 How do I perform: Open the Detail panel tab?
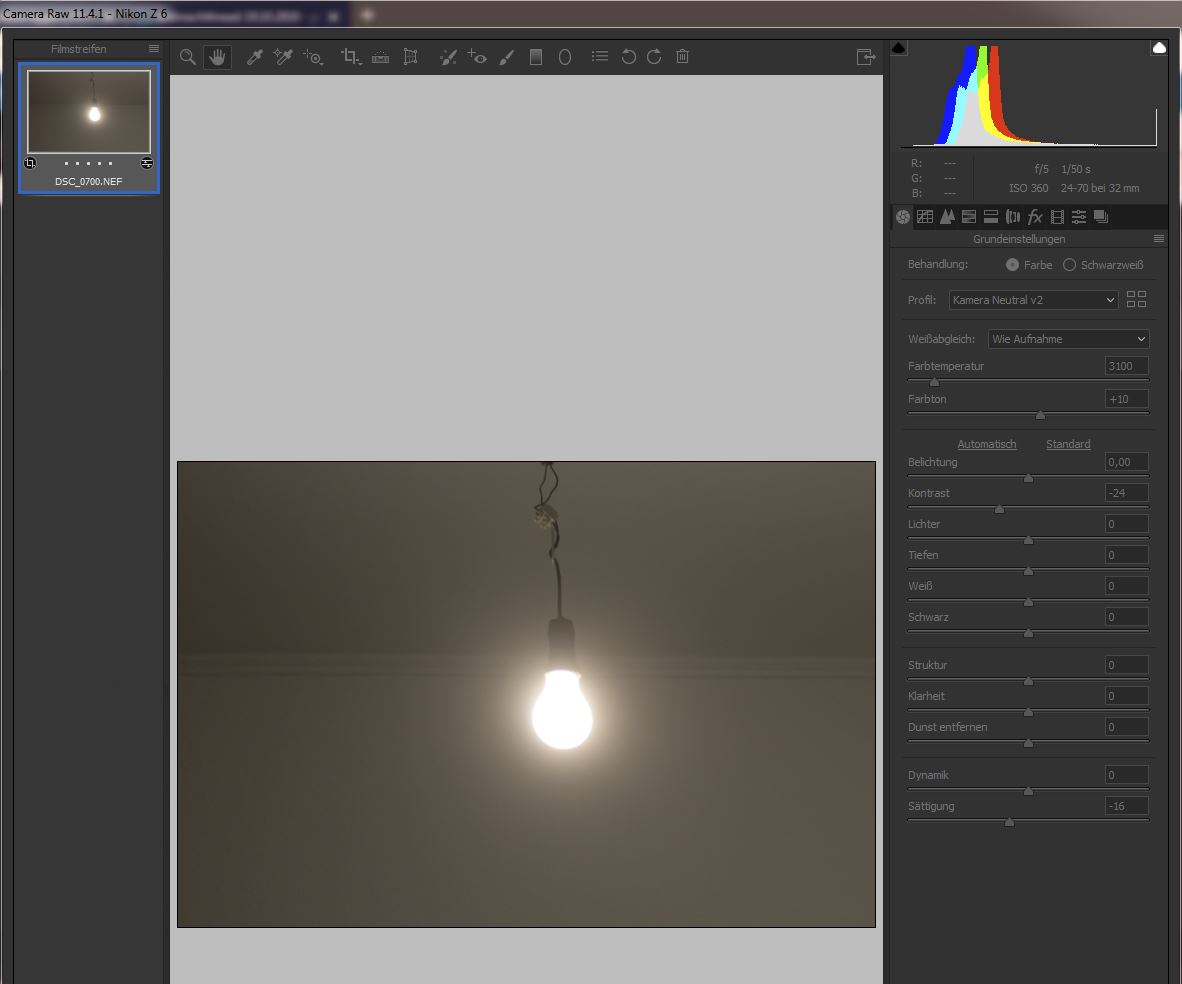[x=947, y=217]
